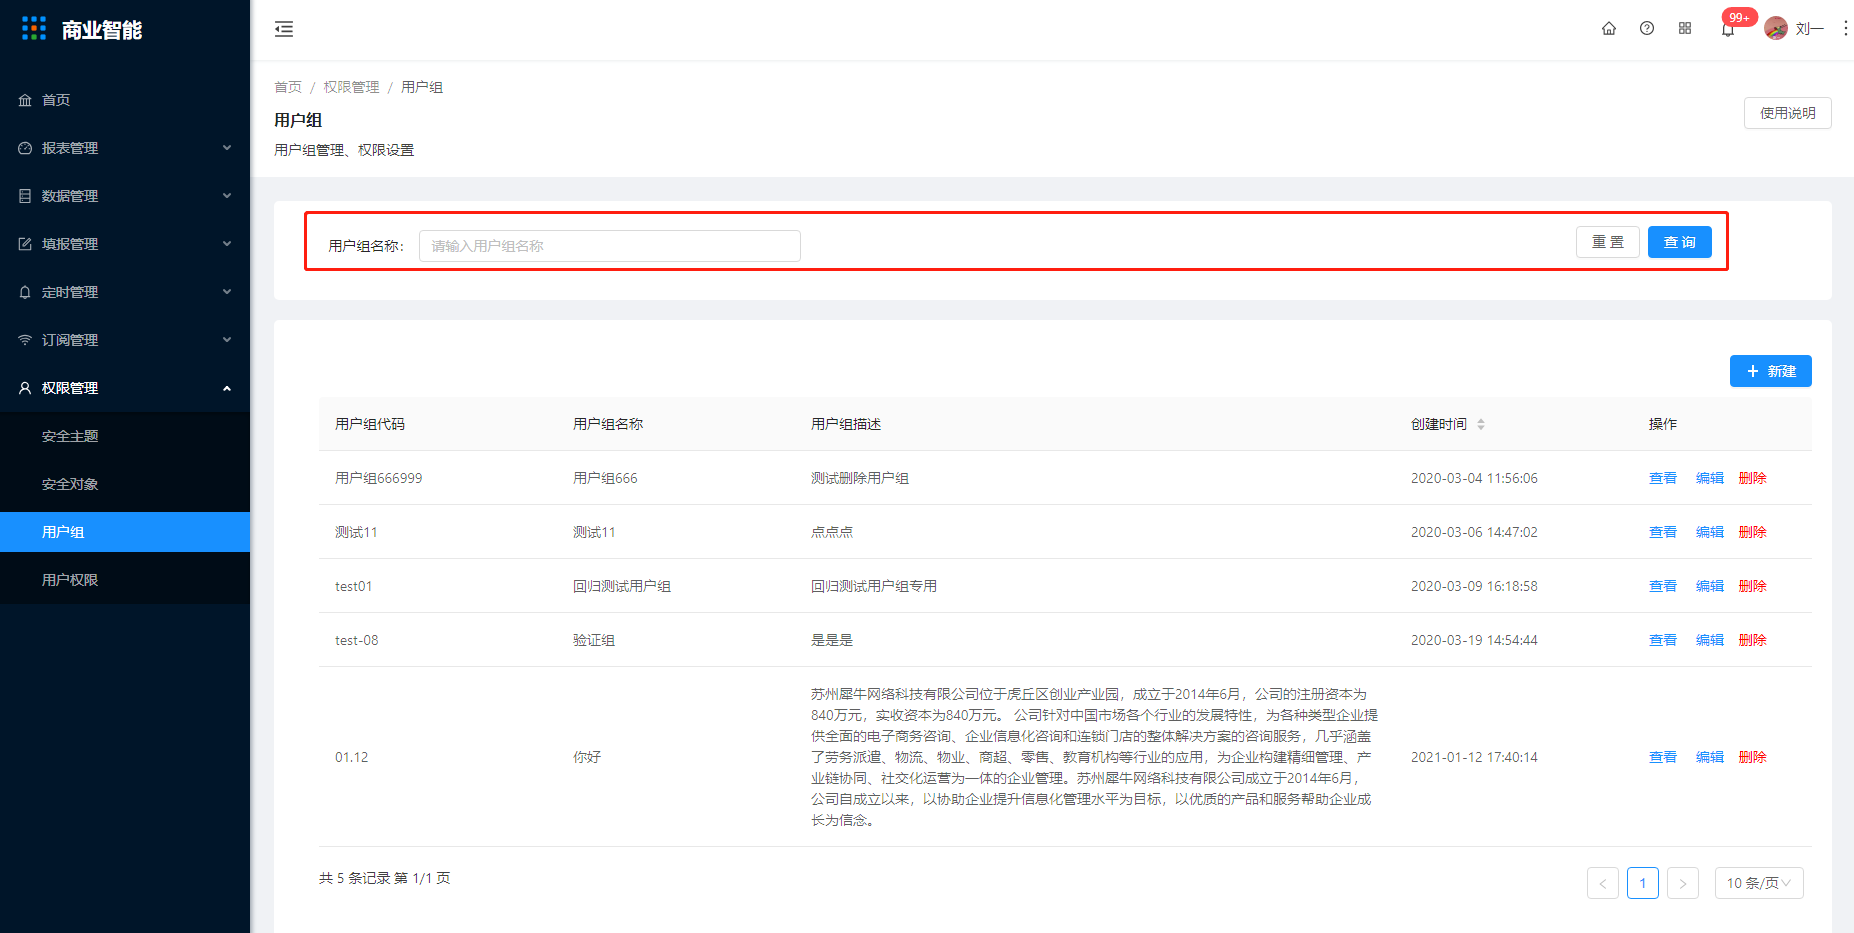Click the 查询 button
Image resolution: width=1854 pixels, height=933 pixels.
point(1680,242)
